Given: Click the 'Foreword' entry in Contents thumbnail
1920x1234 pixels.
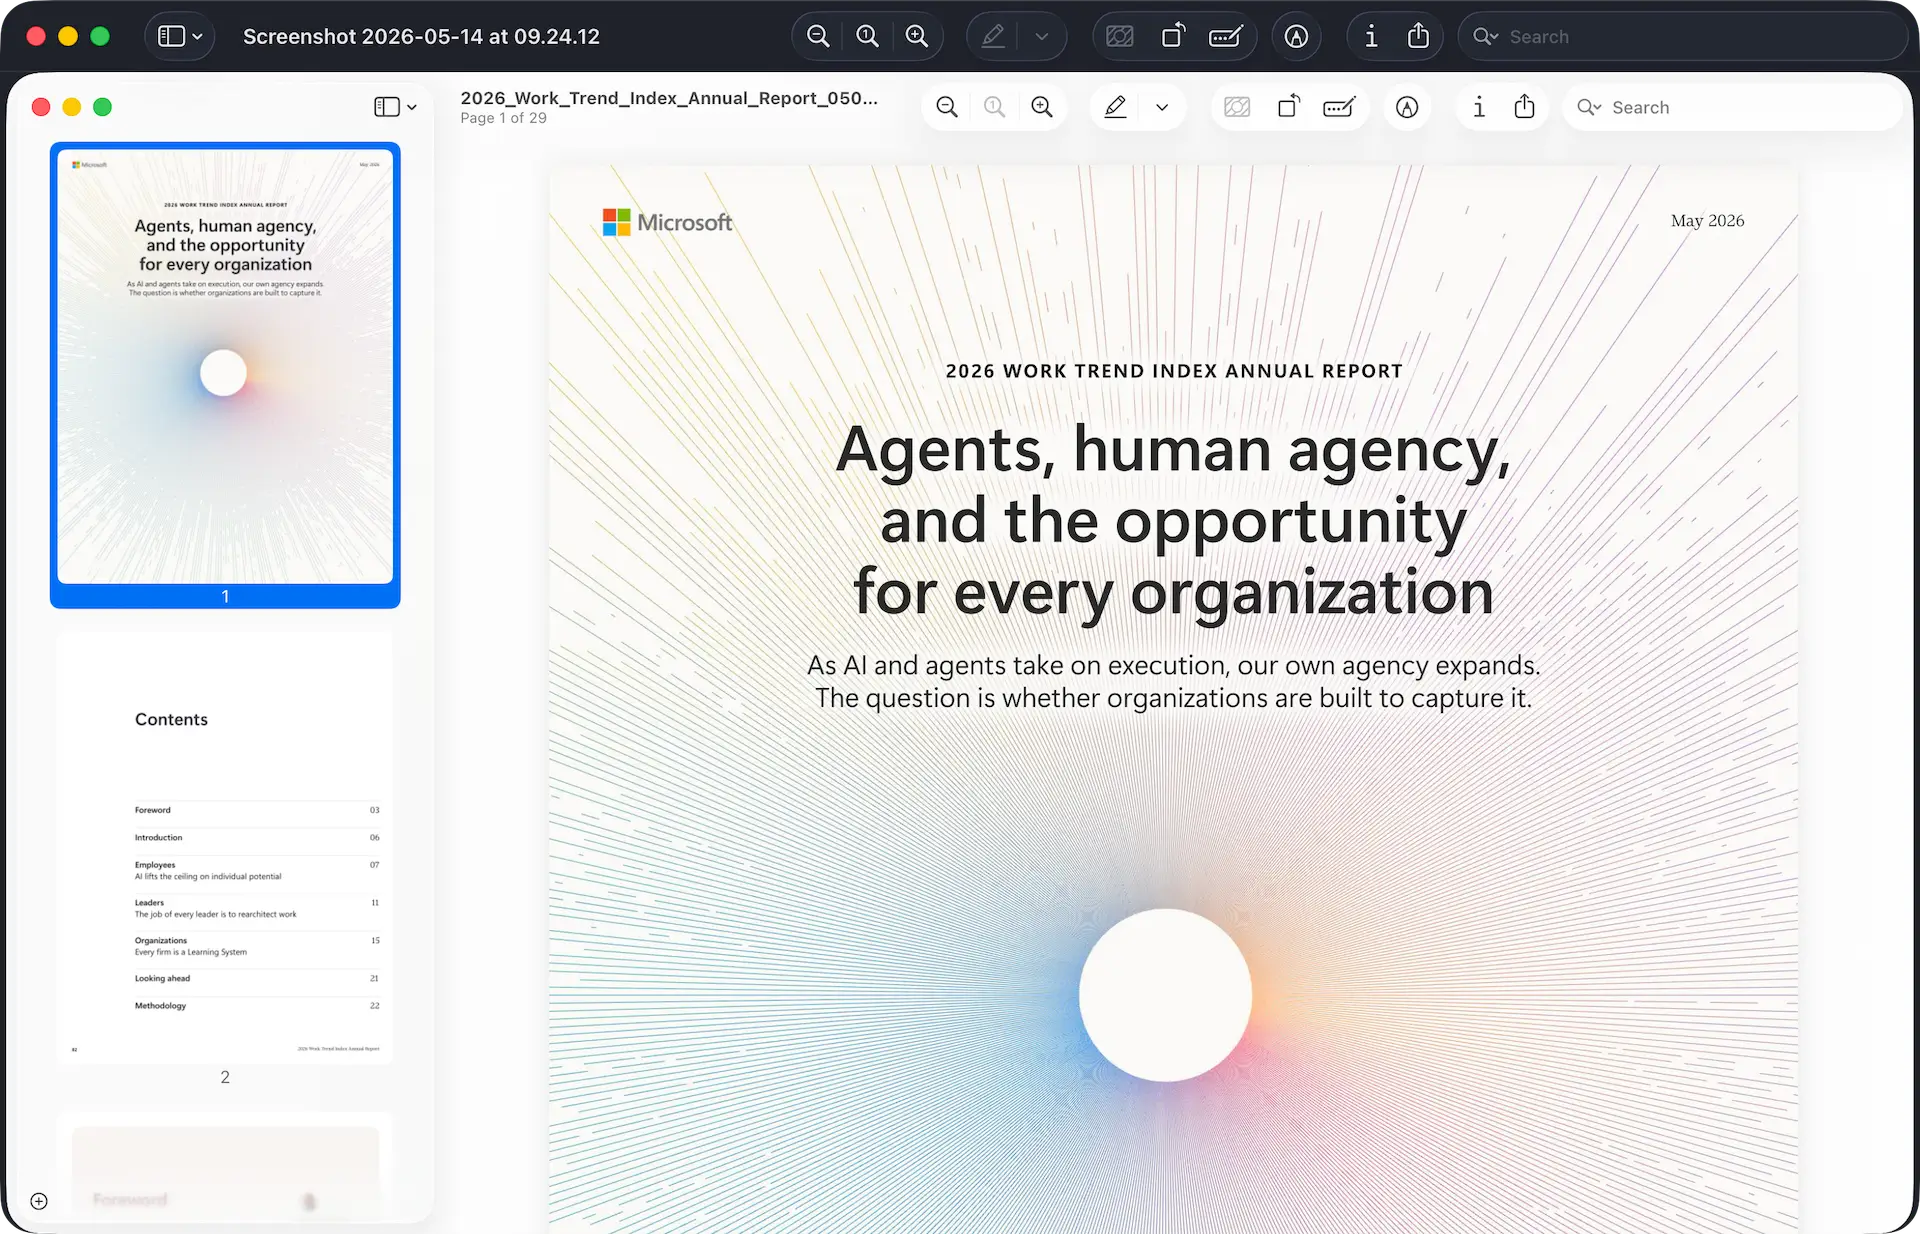Looking at the screenshot, I should (x=153, y=810).
